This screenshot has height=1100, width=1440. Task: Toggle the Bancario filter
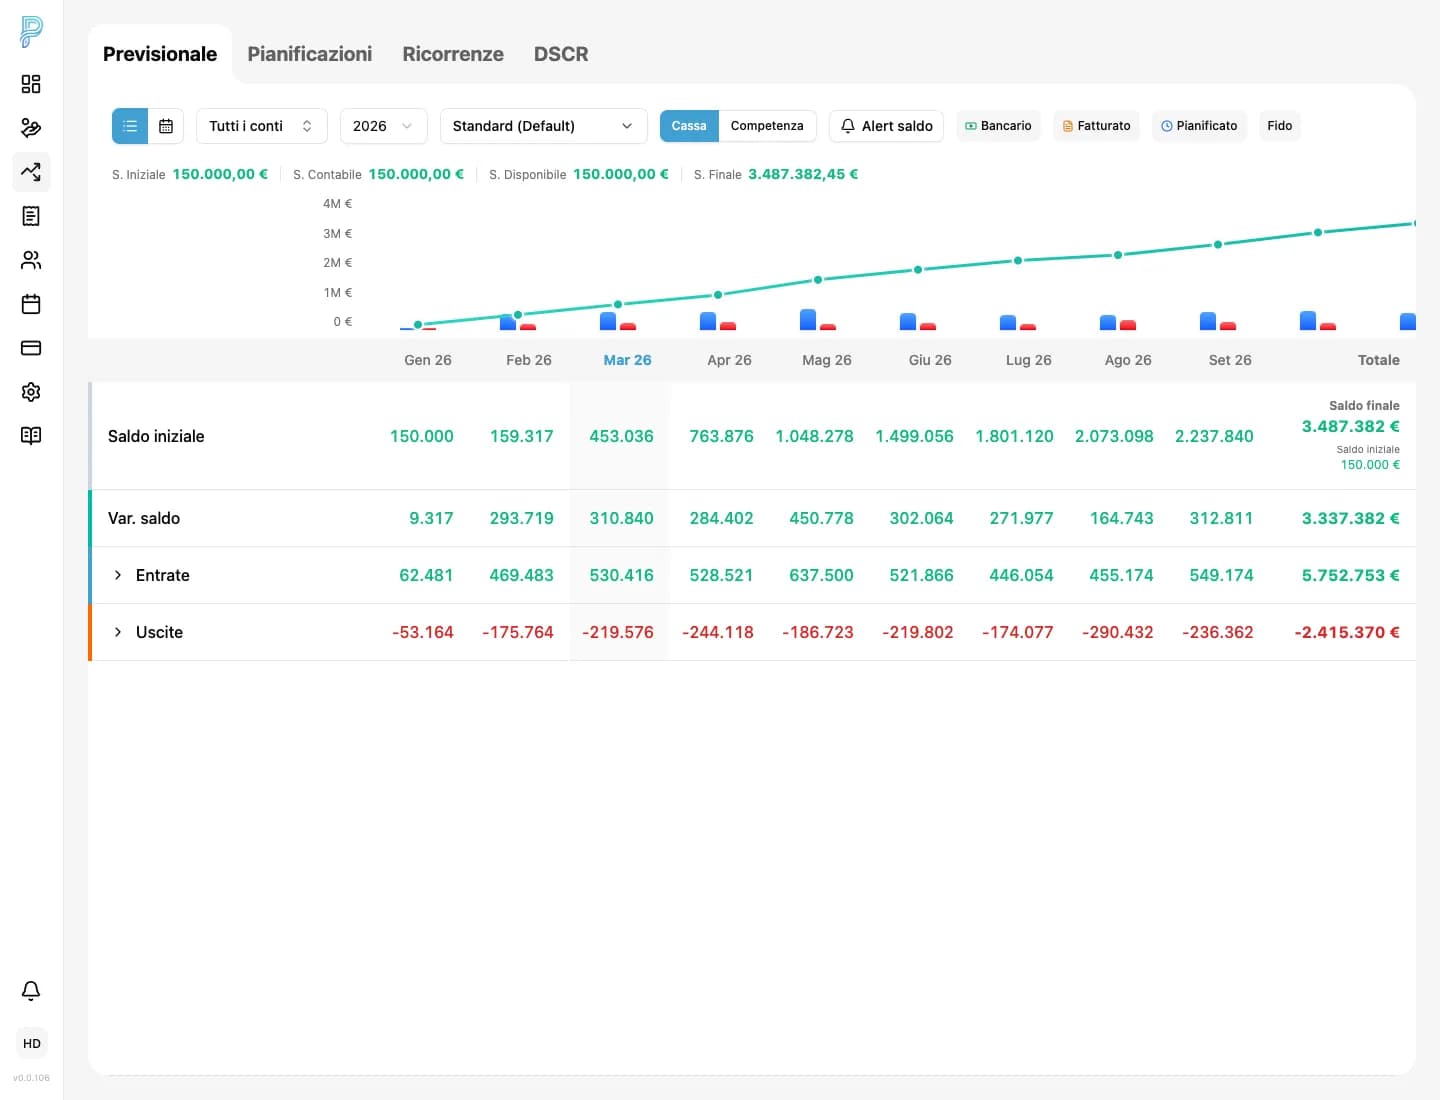pyautogui.click(x=998, y=125)
